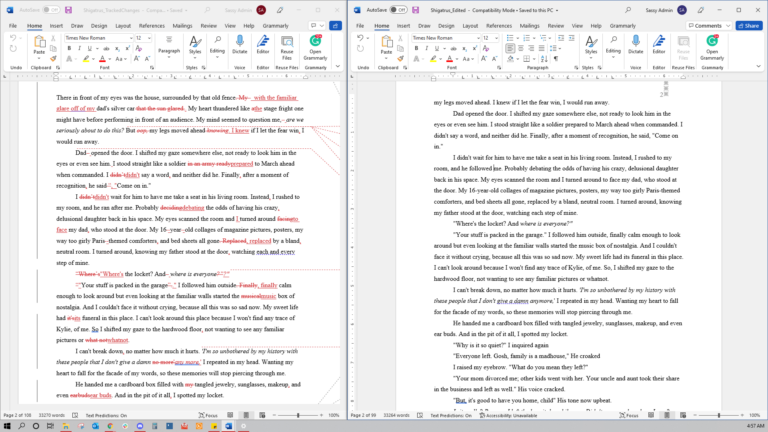Click Undo in the right Word window
The height and width of the screenshot is (432, 768).
[360, 38]
